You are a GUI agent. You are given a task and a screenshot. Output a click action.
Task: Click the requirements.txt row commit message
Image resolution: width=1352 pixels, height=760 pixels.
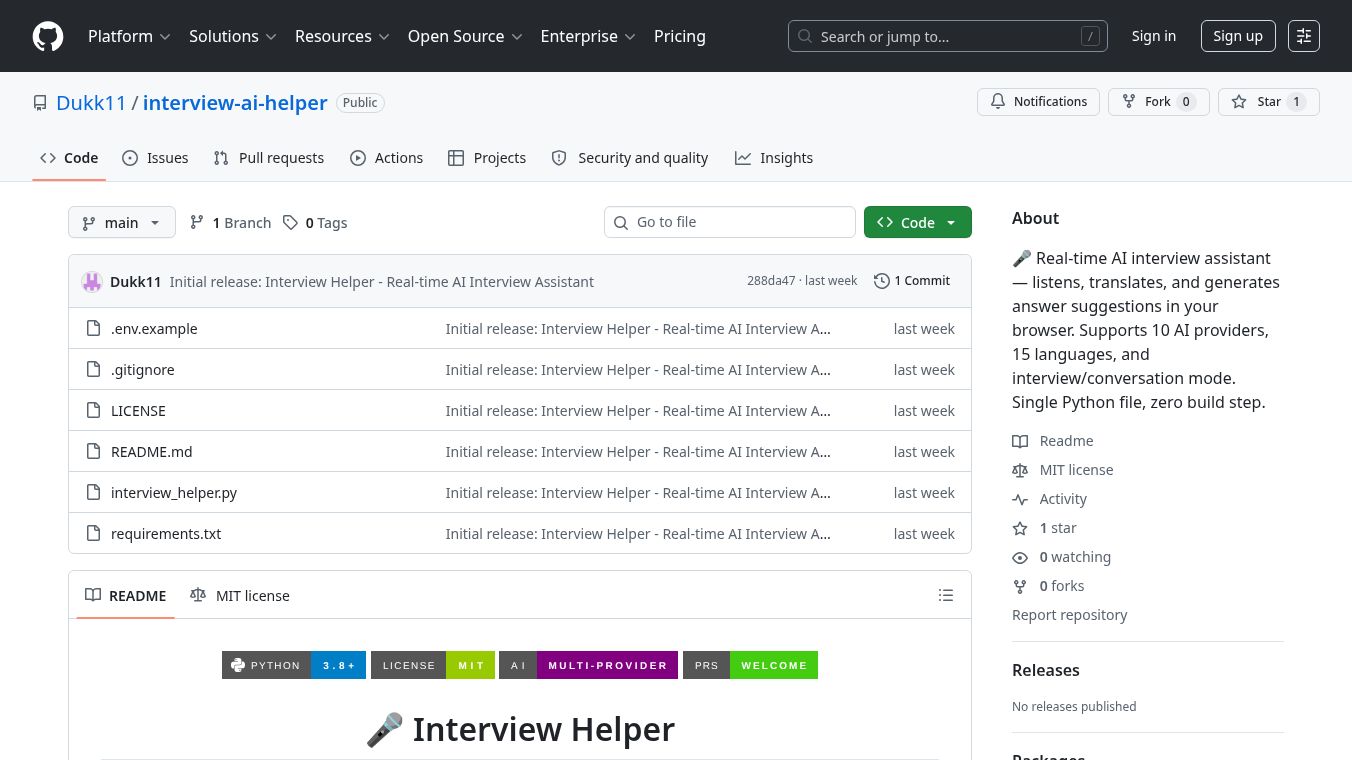tap(638, 534)
